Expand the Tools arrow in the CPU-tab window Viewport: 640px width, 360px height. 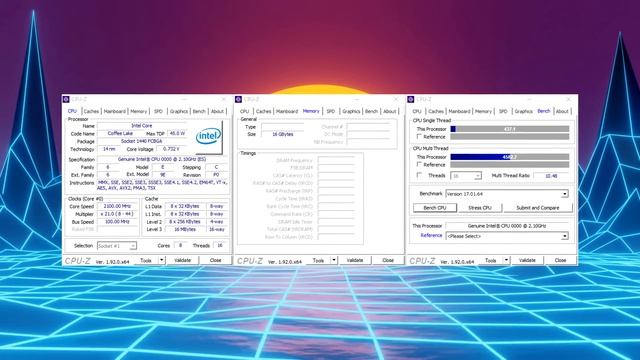pos(162,260)
